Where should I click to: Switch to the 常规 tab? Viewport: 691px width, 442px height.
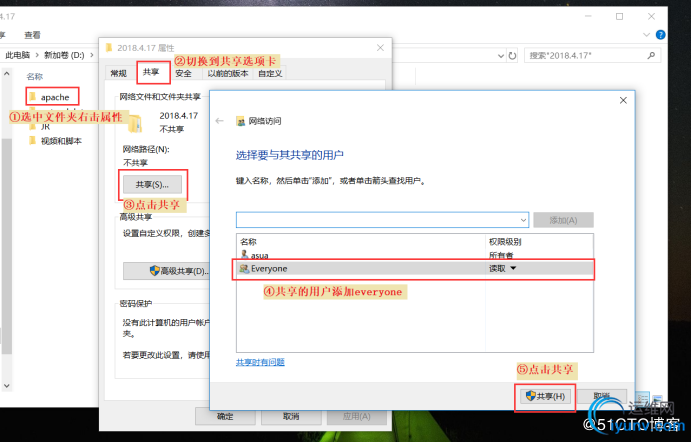[x=119, y=73]
